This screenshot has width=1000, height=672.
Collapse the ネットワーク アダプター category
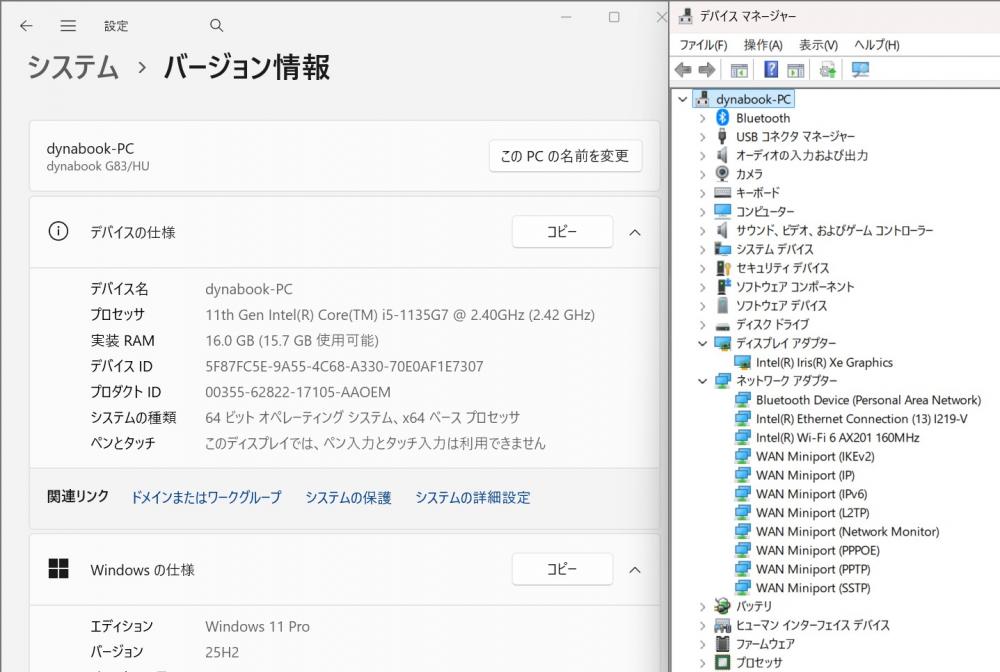point(702,381)
